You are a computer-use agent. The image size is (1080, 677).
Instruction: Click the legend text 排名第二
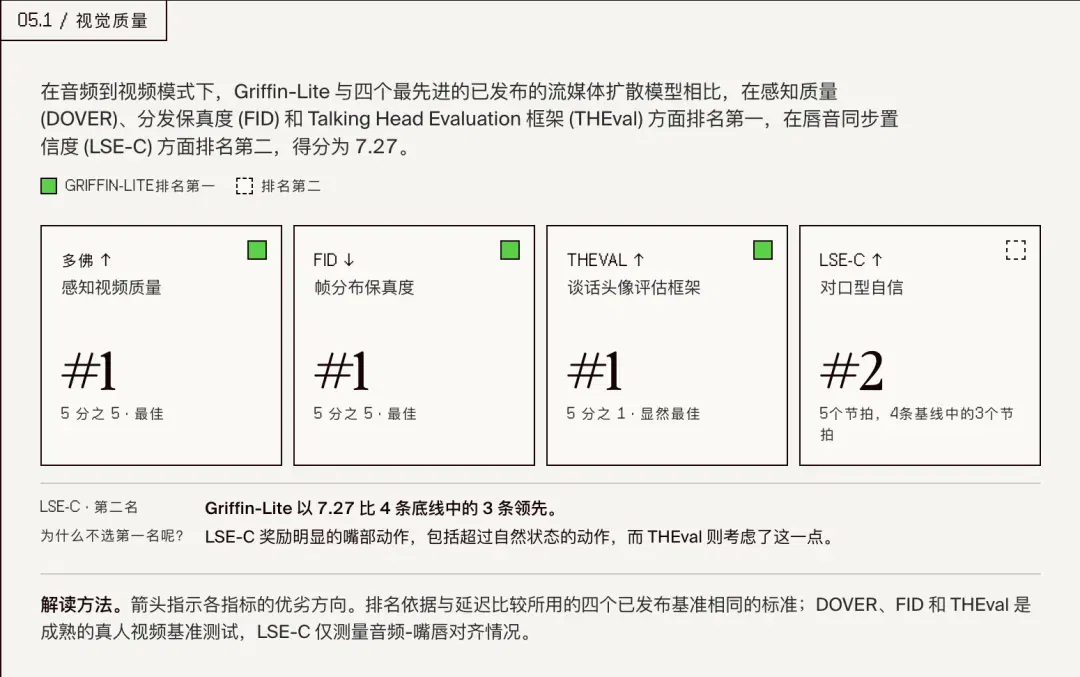(x=291, y=186)
